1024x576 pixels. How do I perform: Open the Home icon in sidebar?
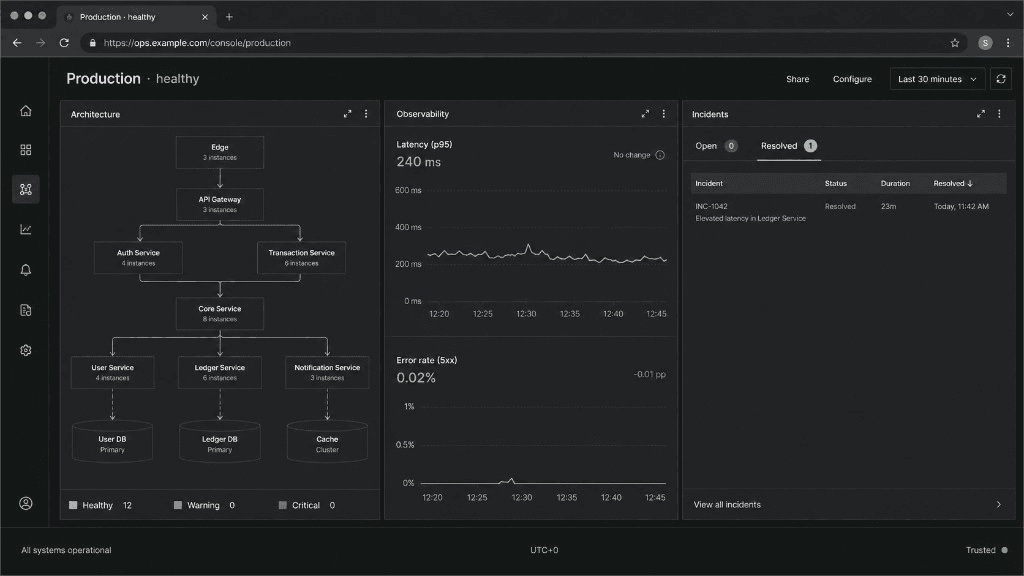pos(25,110)
